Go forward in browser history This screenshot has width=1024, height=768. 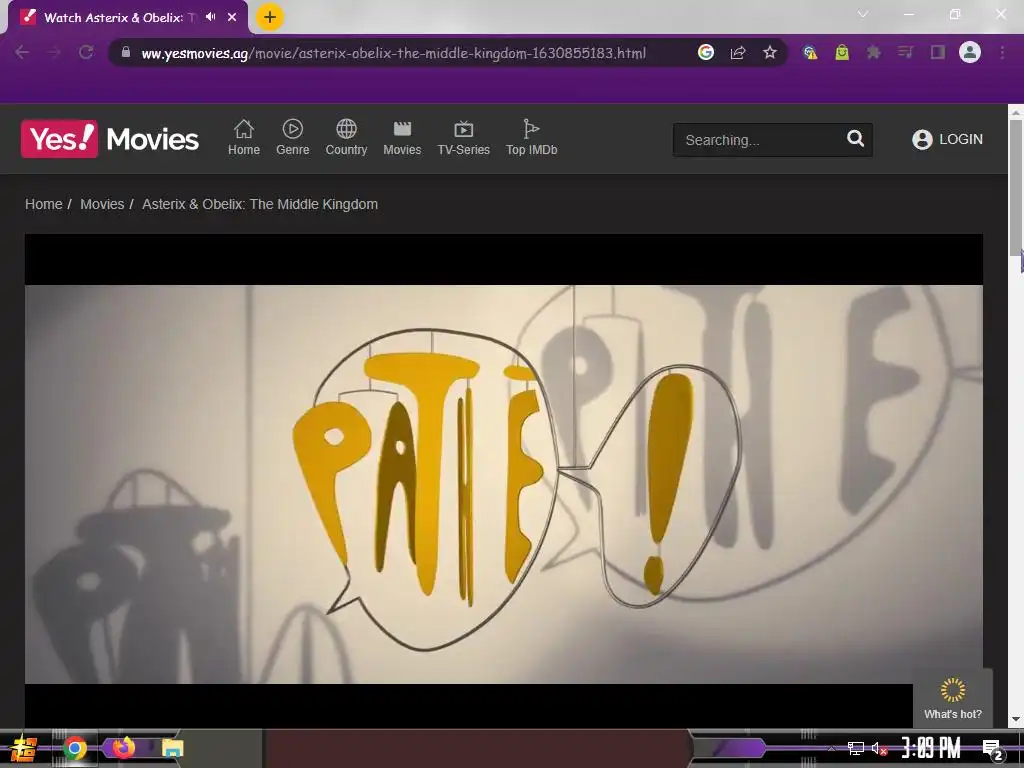[54, 52]
